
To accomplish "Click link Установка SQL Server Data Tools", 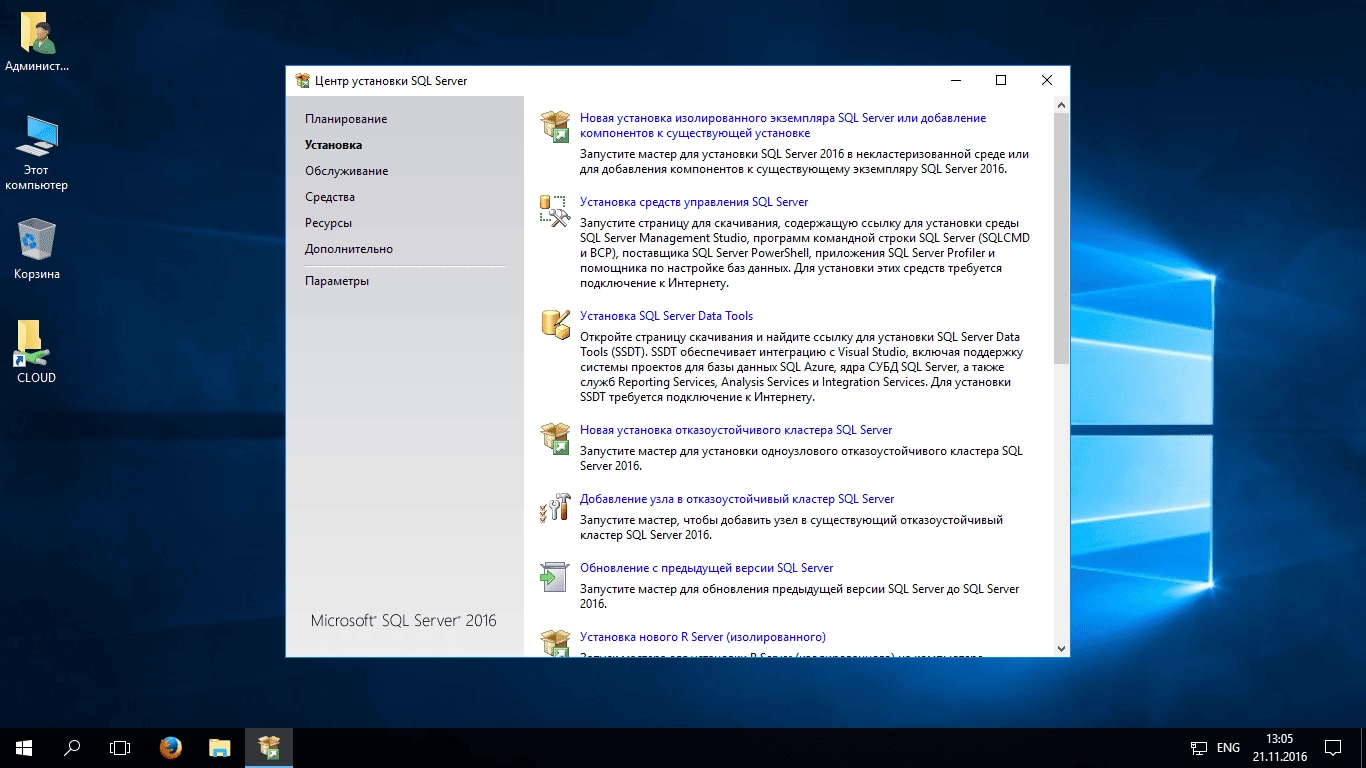I will 667,316.
